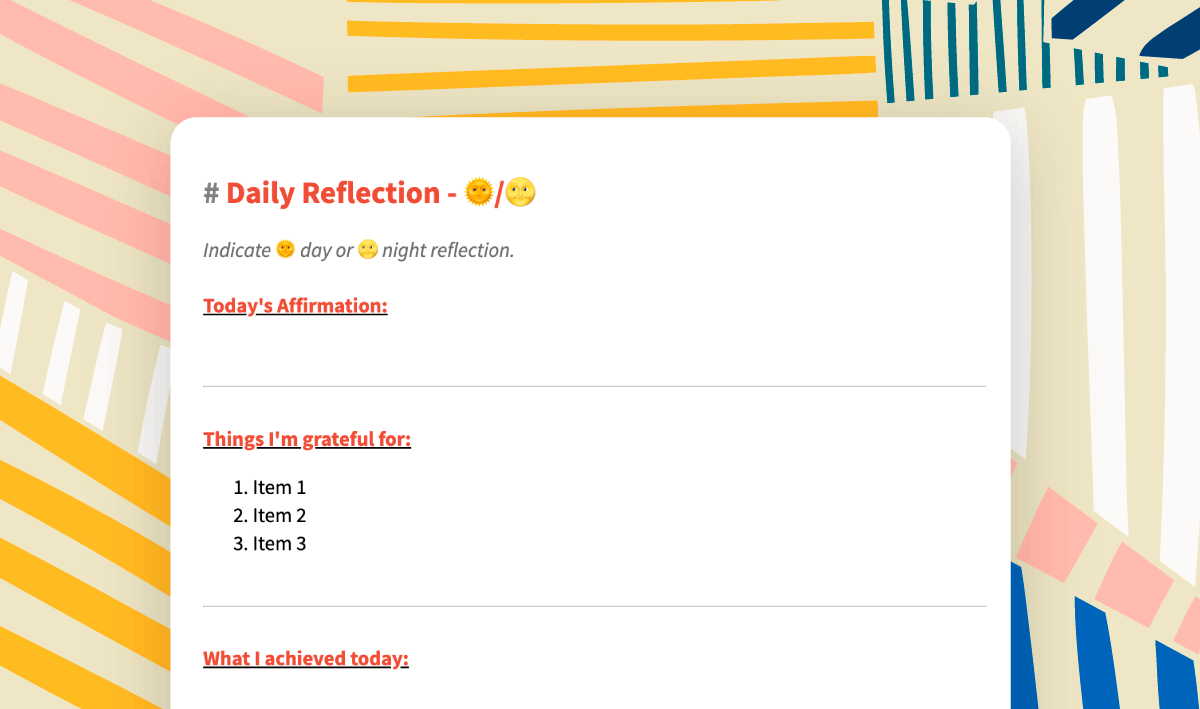Click the "1." list number marker
1200x709 pixels.
(240, 488)
